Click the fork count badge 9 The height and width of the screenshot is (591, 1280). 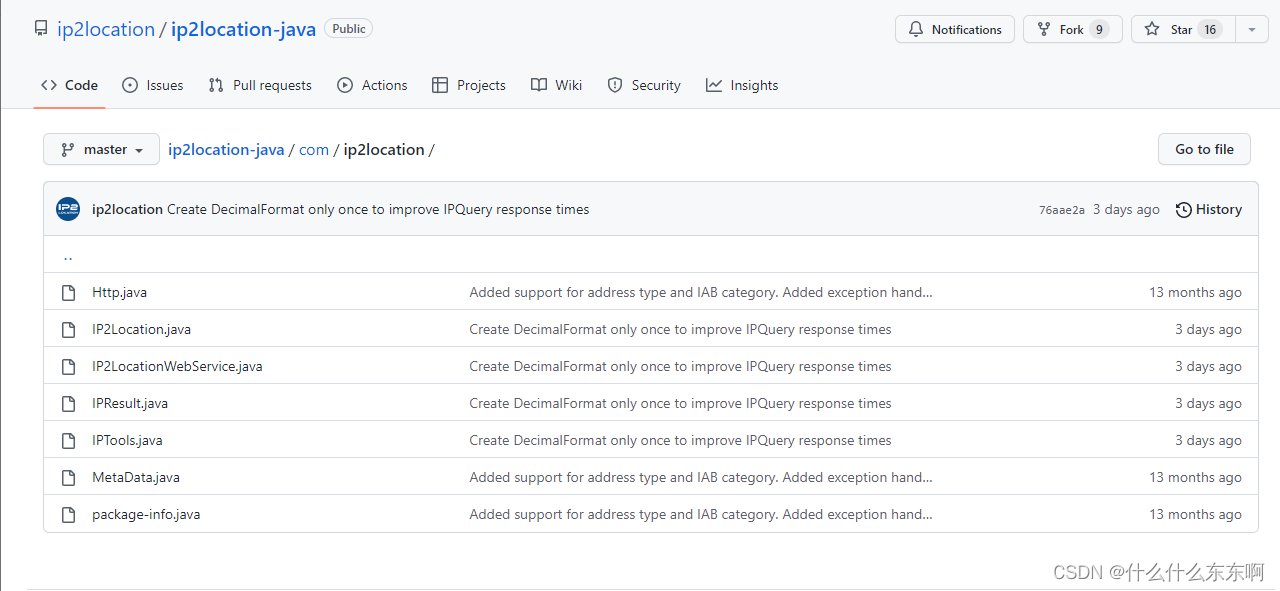(x=1099, y=30)
